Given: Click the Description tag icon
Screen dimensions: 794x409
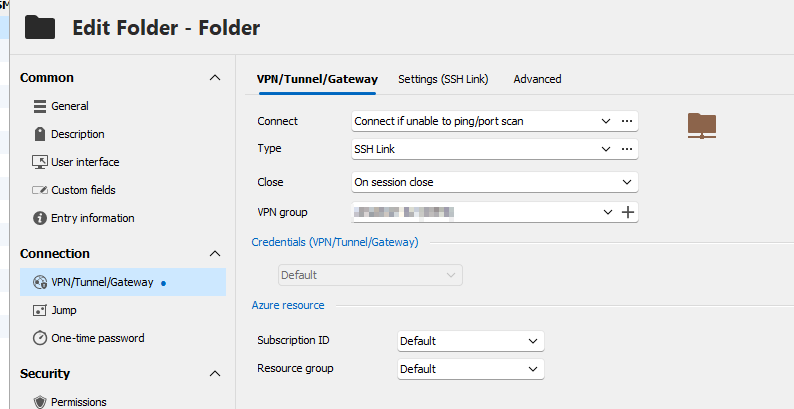Looking at the screenshot, I should pos(40,134).
